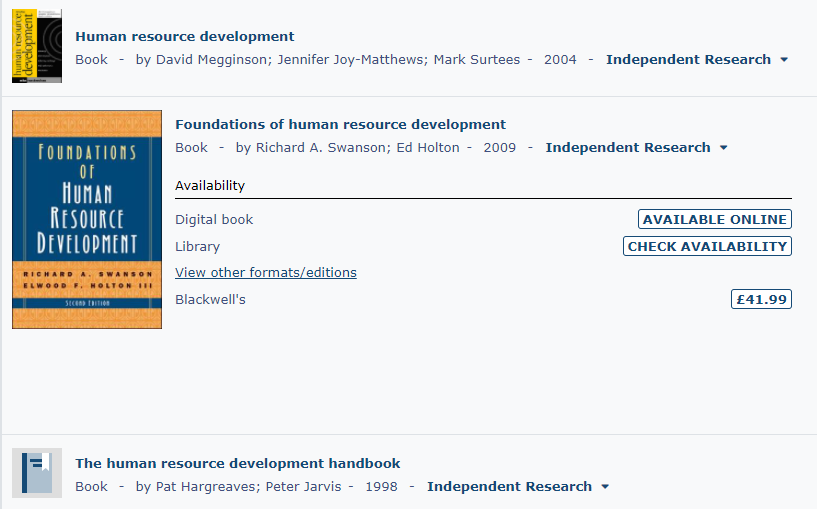
Task: Click the Blackwell's retailer label
Action: [x=210, y=300]
